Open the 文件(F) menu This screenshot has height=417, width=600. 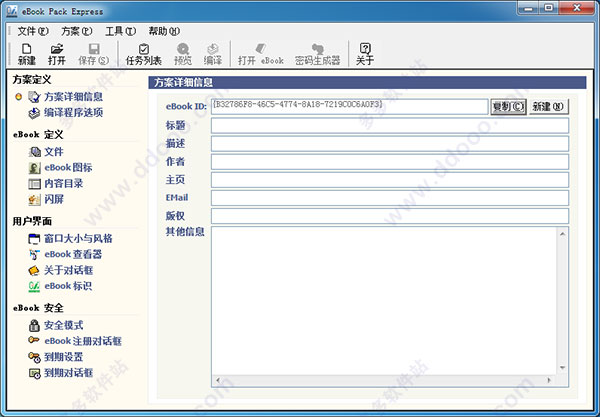[33, 31]
